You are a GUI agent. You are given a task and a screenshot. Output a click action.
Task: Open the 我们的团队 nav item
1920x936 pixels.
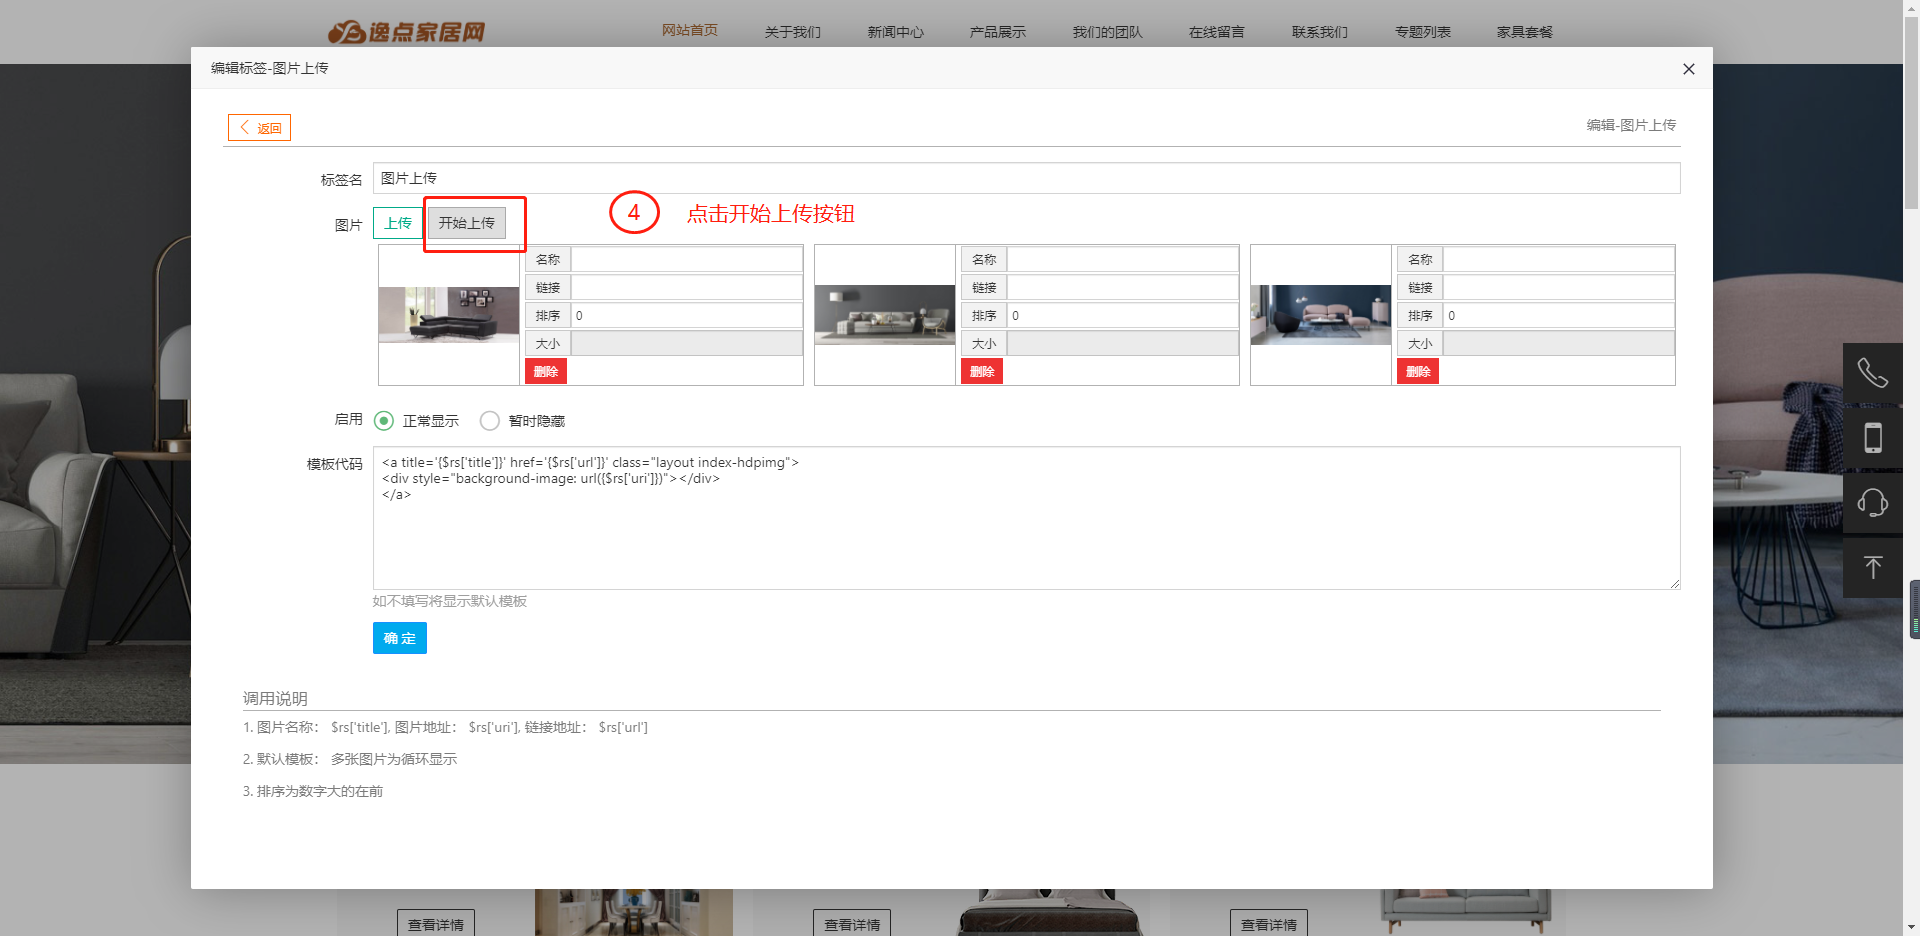(1108, 32)
